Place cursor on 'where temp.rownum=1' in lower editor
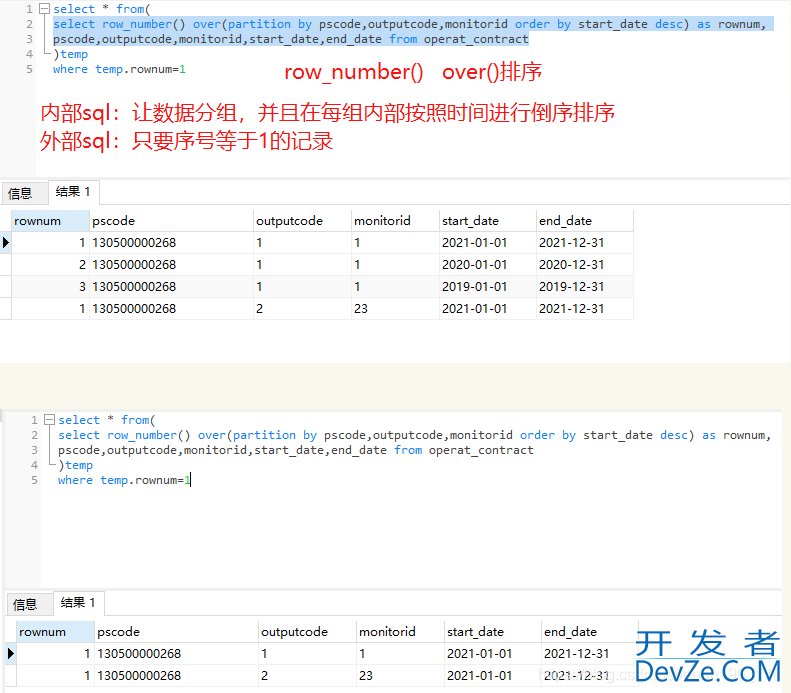The image size is (791, 693). point(124,480)
